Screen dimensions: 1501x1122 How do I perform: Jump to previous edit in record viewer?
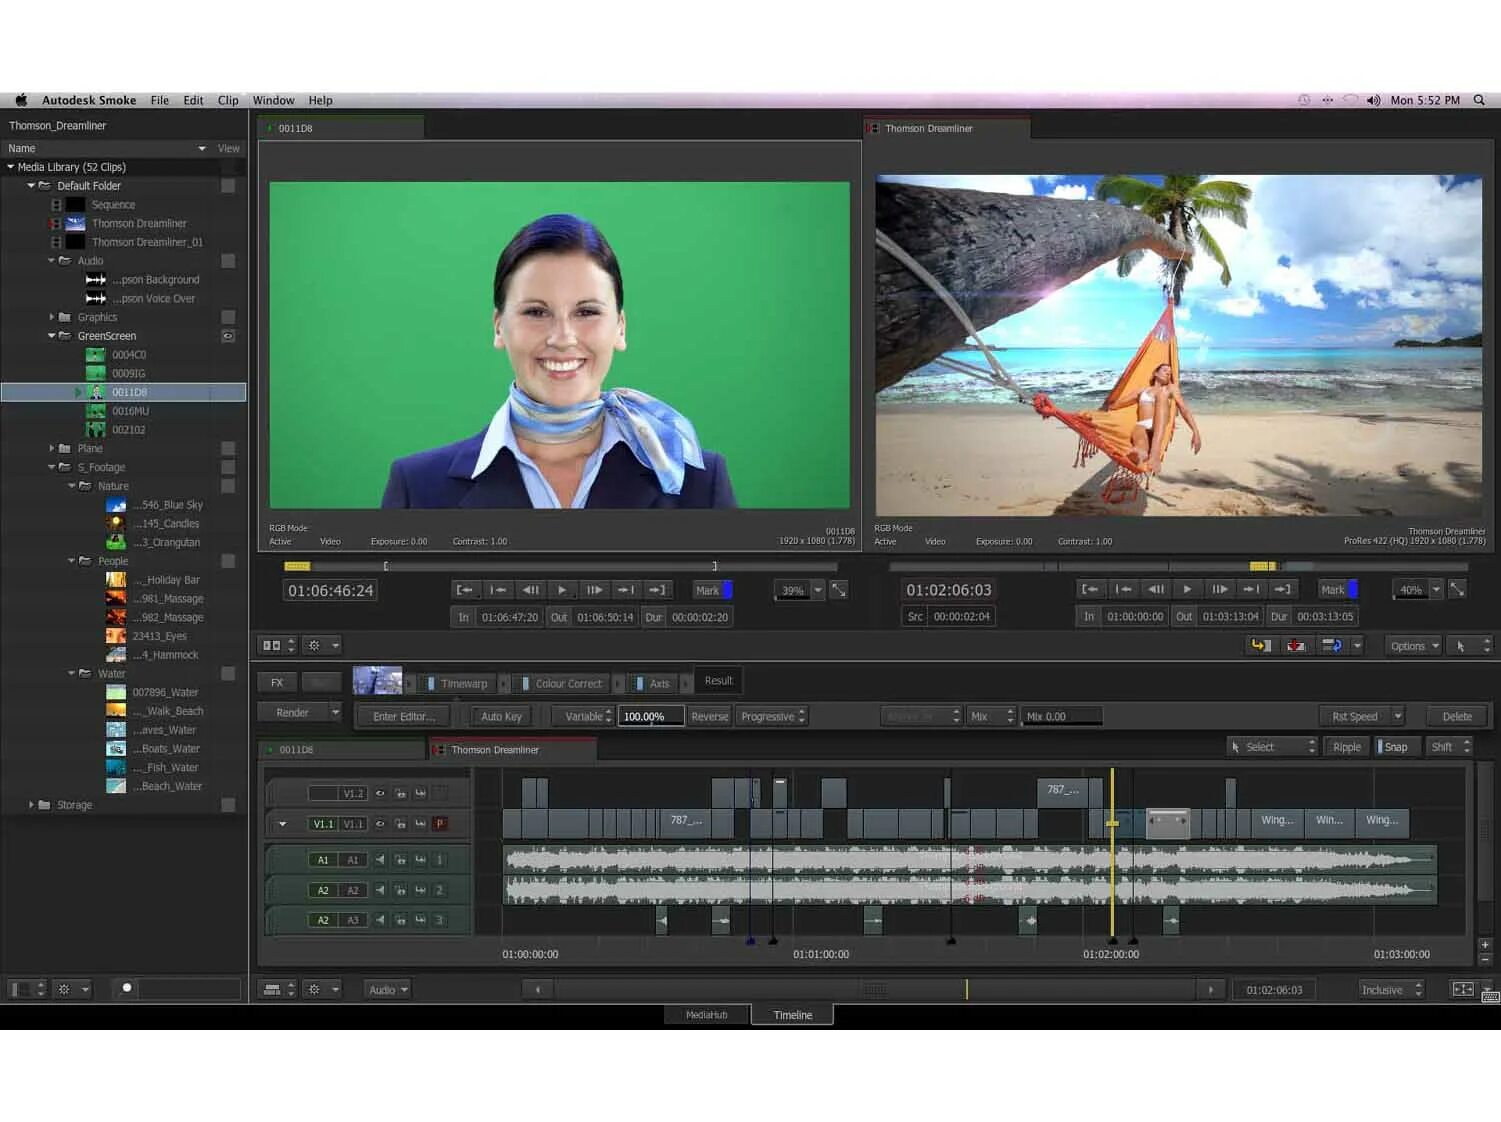click(1123, 590)
